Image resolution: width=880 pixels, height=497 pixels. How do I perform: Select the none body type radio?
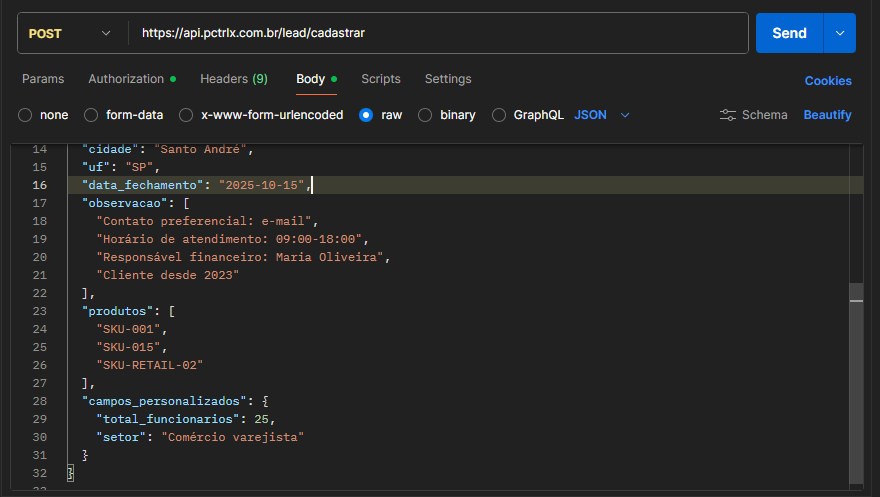[x=25, y=115]
